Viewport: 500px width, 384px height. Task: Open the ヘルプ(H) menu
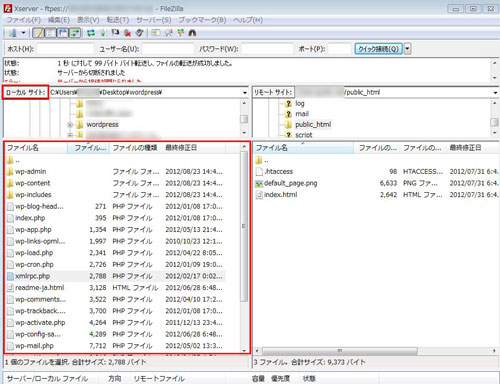(x=248, y=20)
